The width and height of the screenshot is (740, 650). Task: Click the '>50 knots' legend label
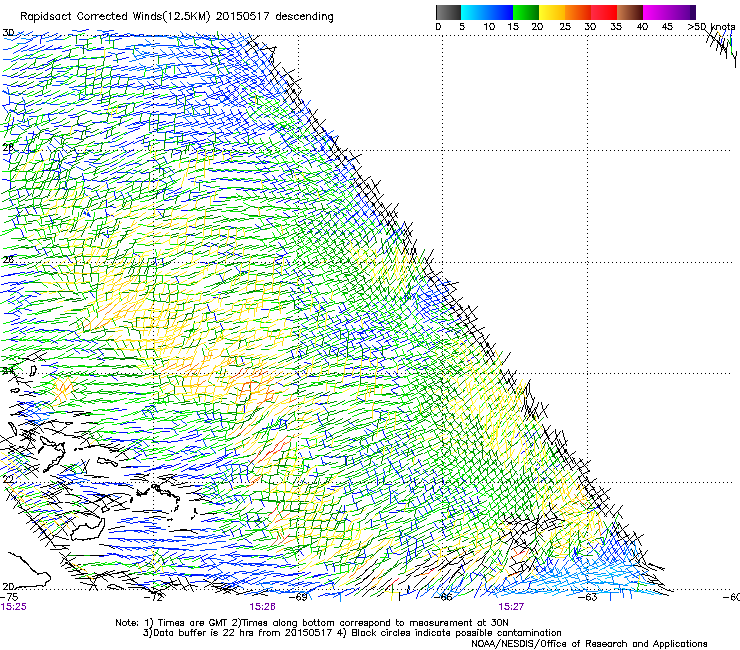pos(712,27)
